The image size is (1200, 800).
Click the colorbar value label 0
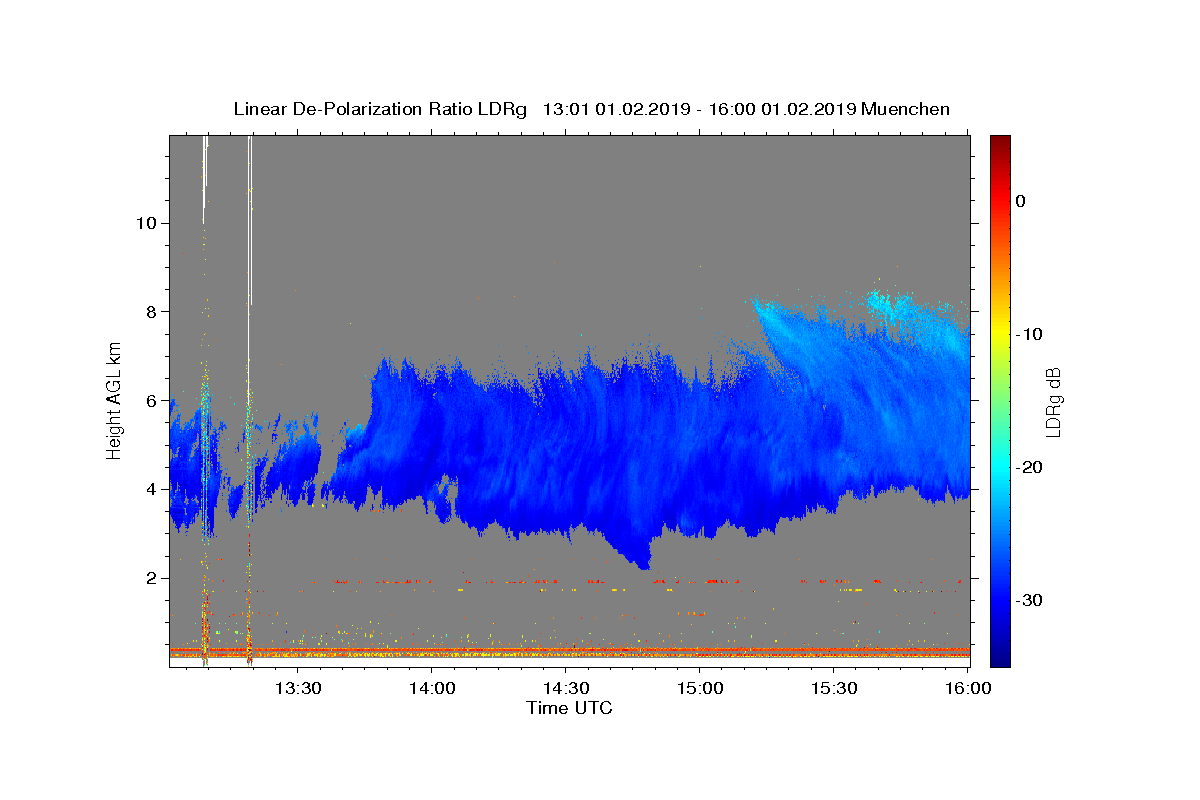(1021, 201)
